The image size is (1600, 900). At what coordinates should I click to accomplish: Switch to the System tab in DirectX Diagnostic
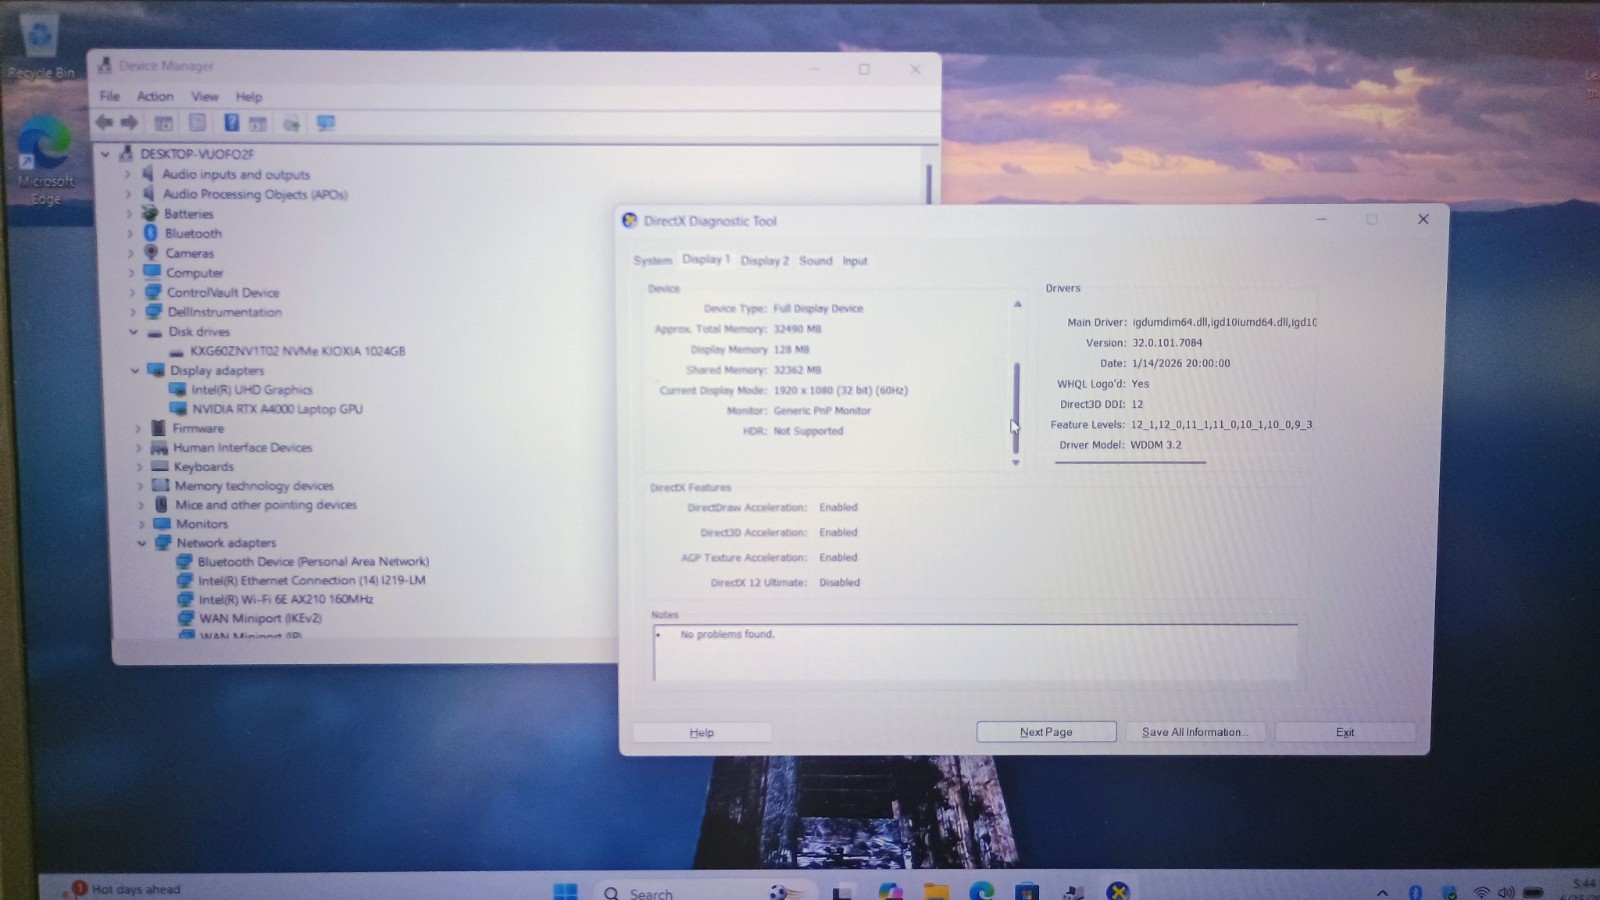pos(652,260)
